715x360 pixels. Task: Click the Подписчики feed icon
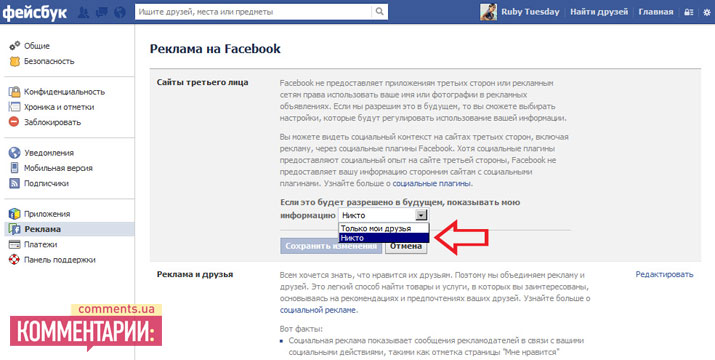pos(15,183)
